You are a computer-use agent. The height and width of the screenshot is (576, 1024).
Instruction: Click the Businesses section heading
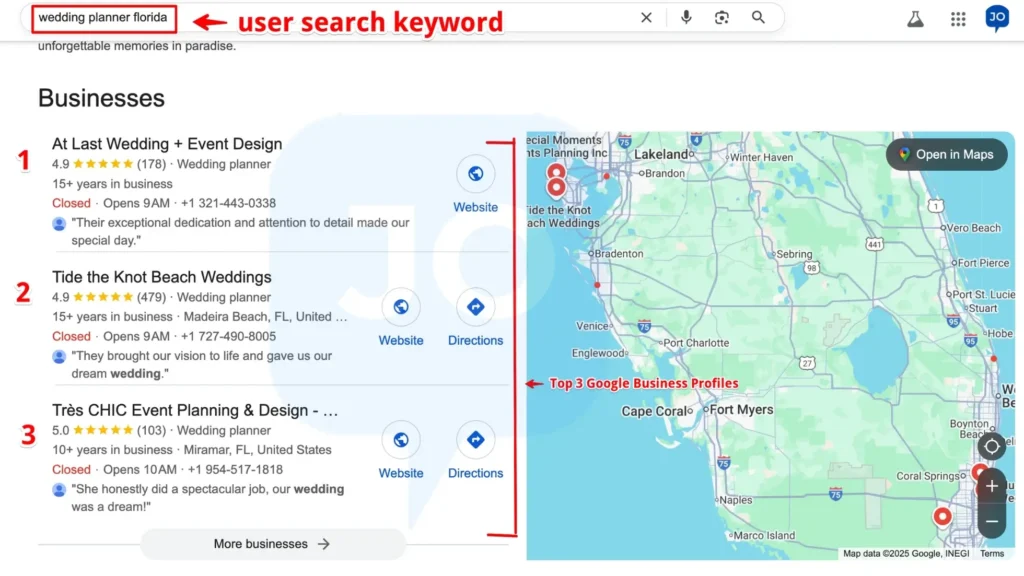101,98
